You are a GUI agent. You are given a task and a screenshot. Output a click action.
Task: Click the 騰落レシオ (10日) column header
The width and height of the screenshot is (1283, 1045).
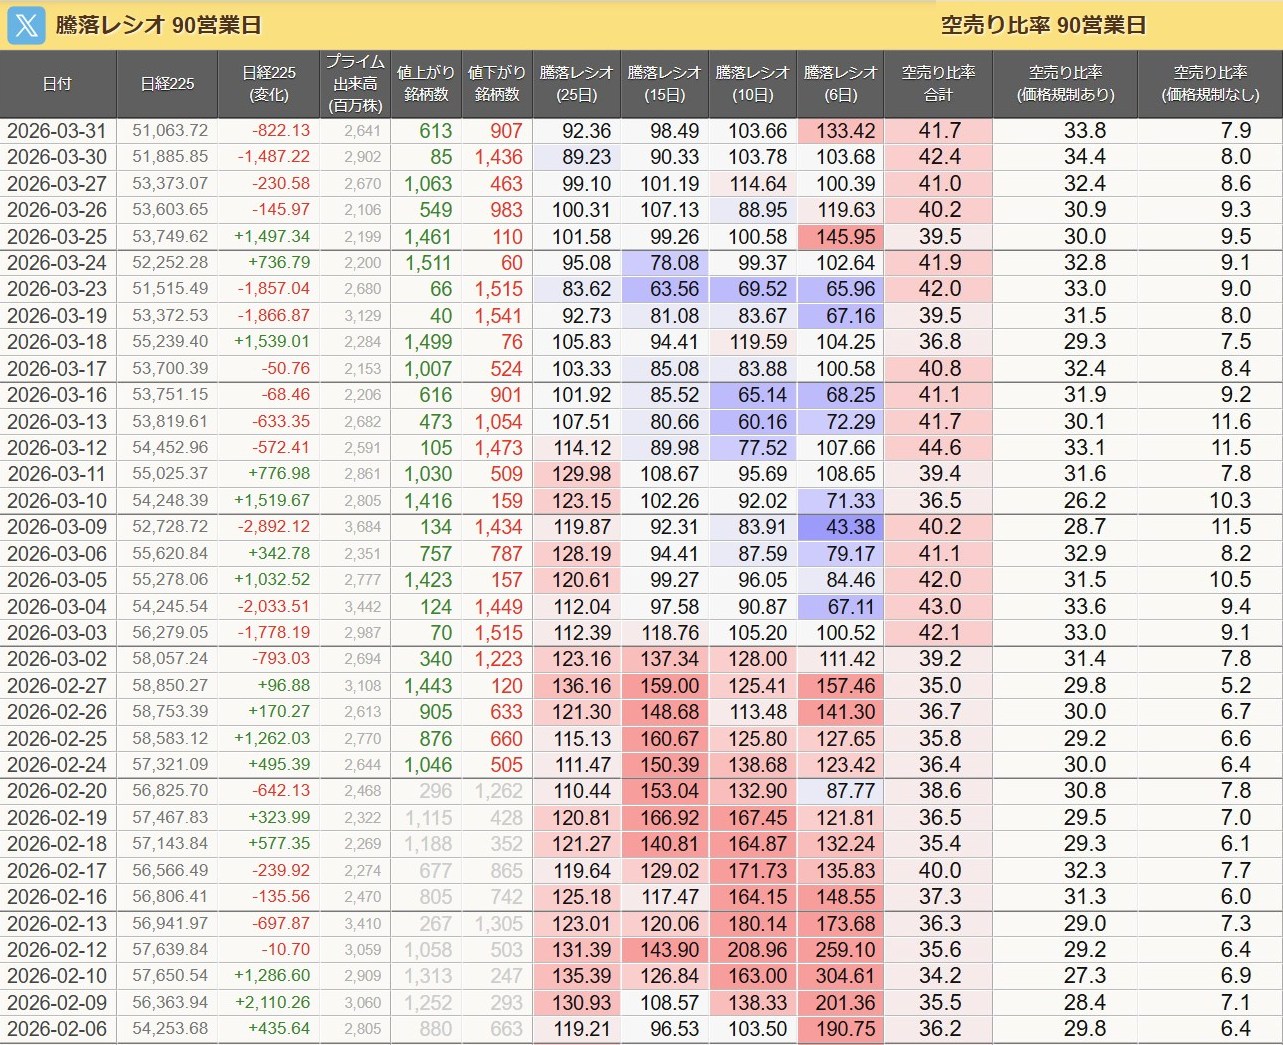point(752,84)
